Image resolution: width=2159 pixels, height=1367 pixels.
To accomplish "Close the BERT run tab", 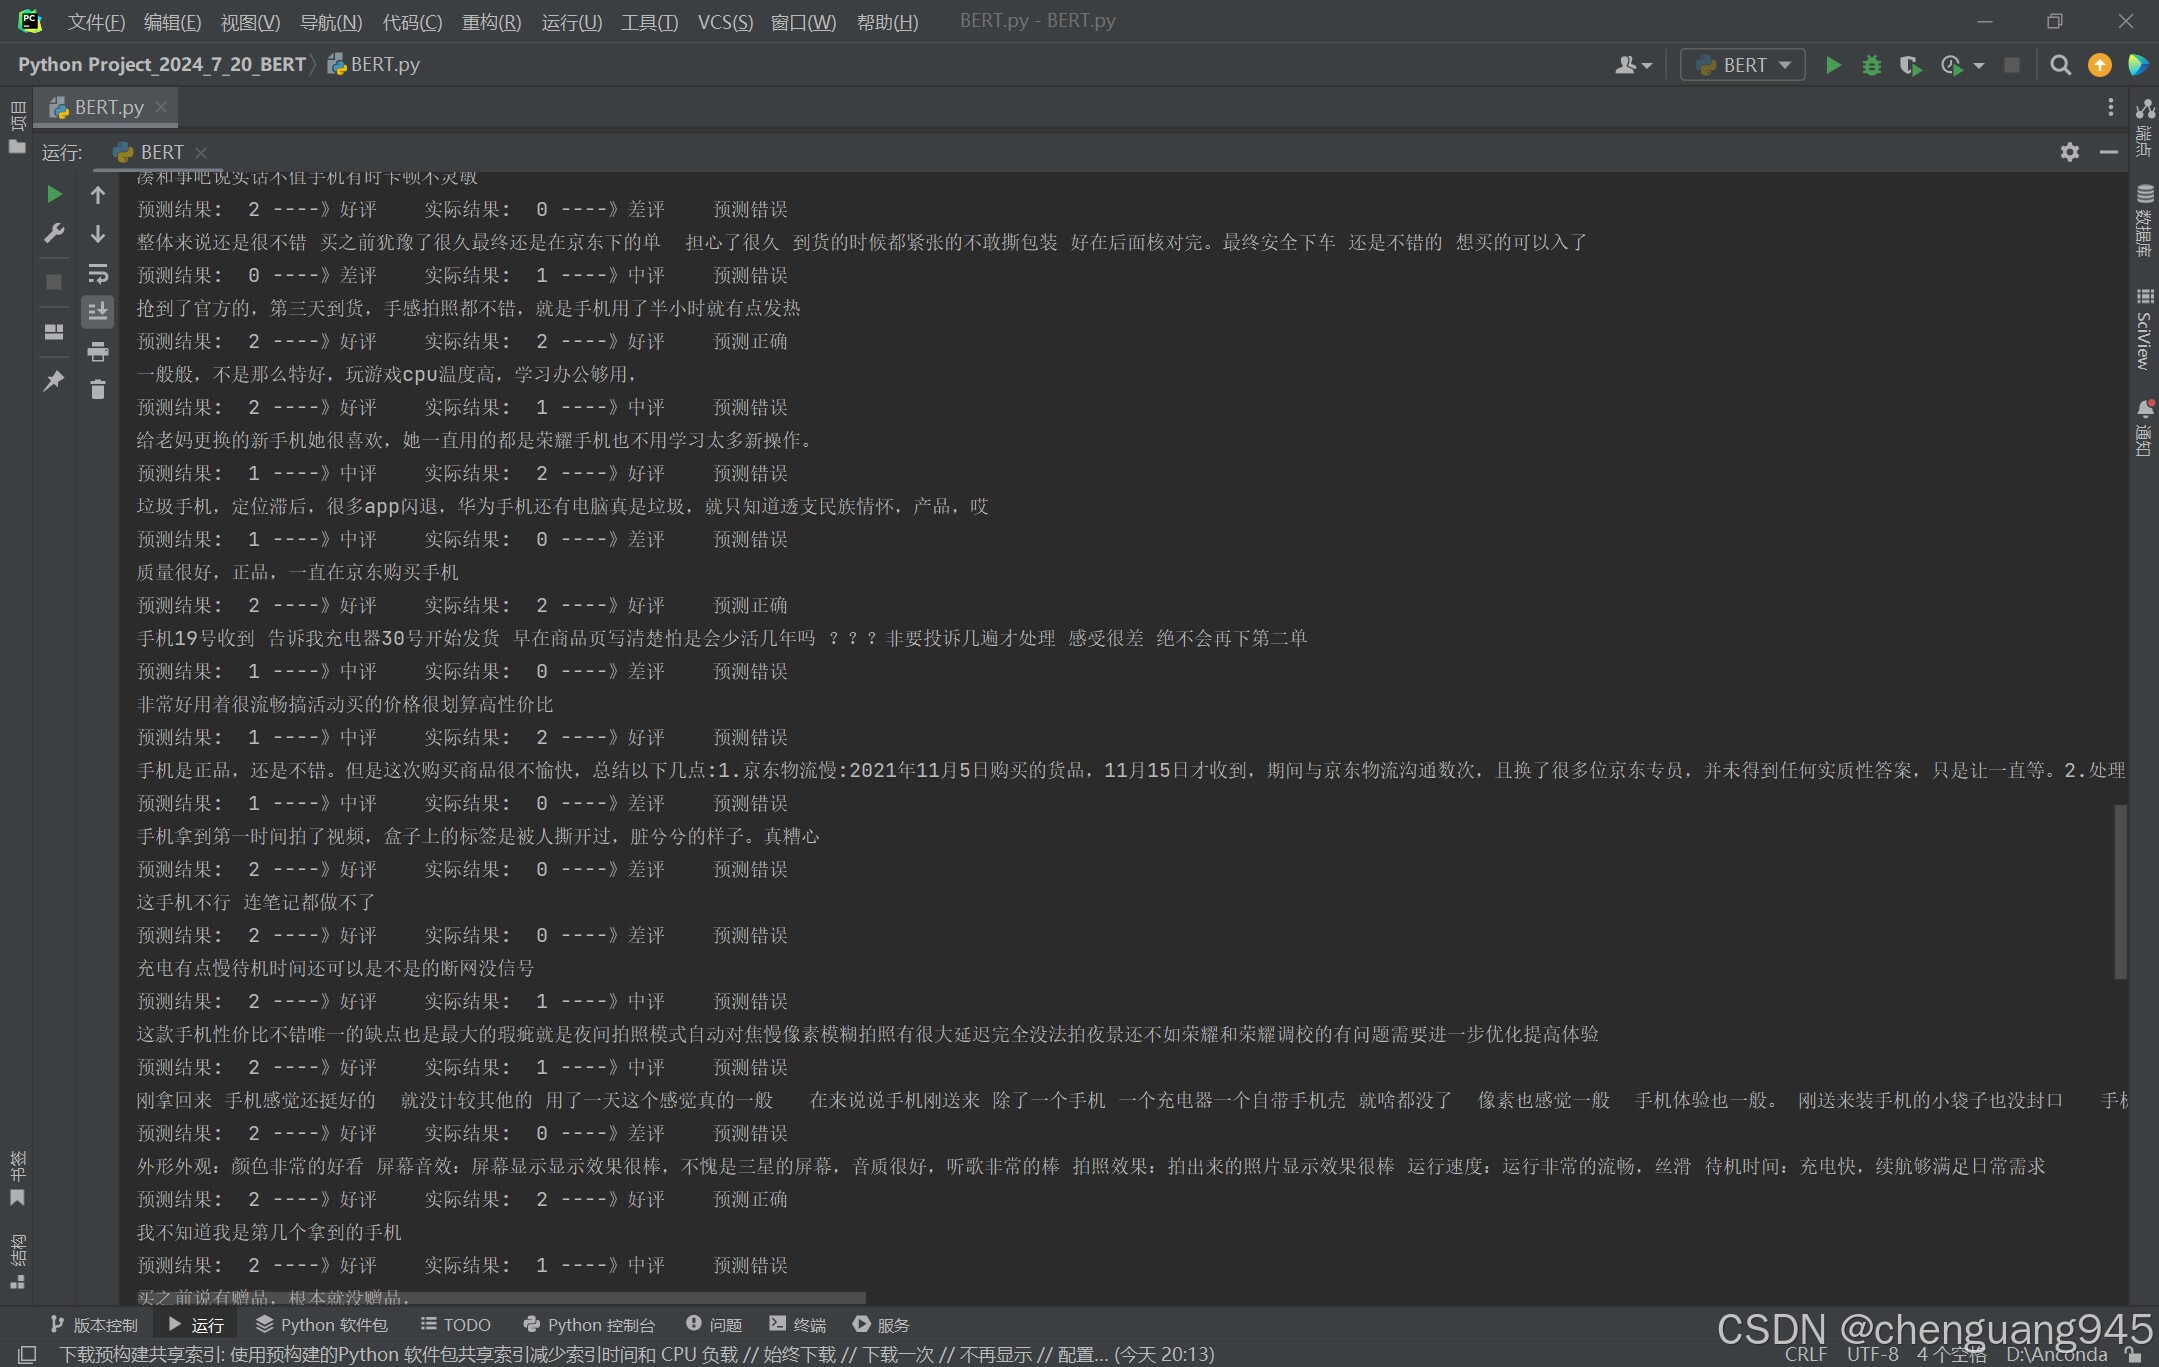I will click(x=201, y=152).
